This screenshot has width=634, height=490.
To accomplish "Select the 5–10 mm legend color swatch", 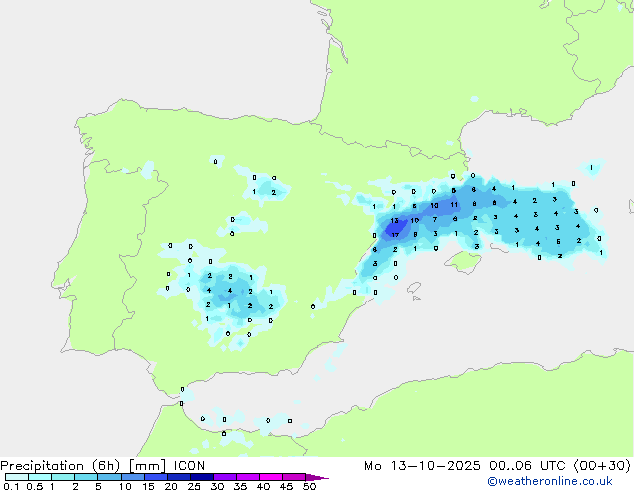I will 109,477.
